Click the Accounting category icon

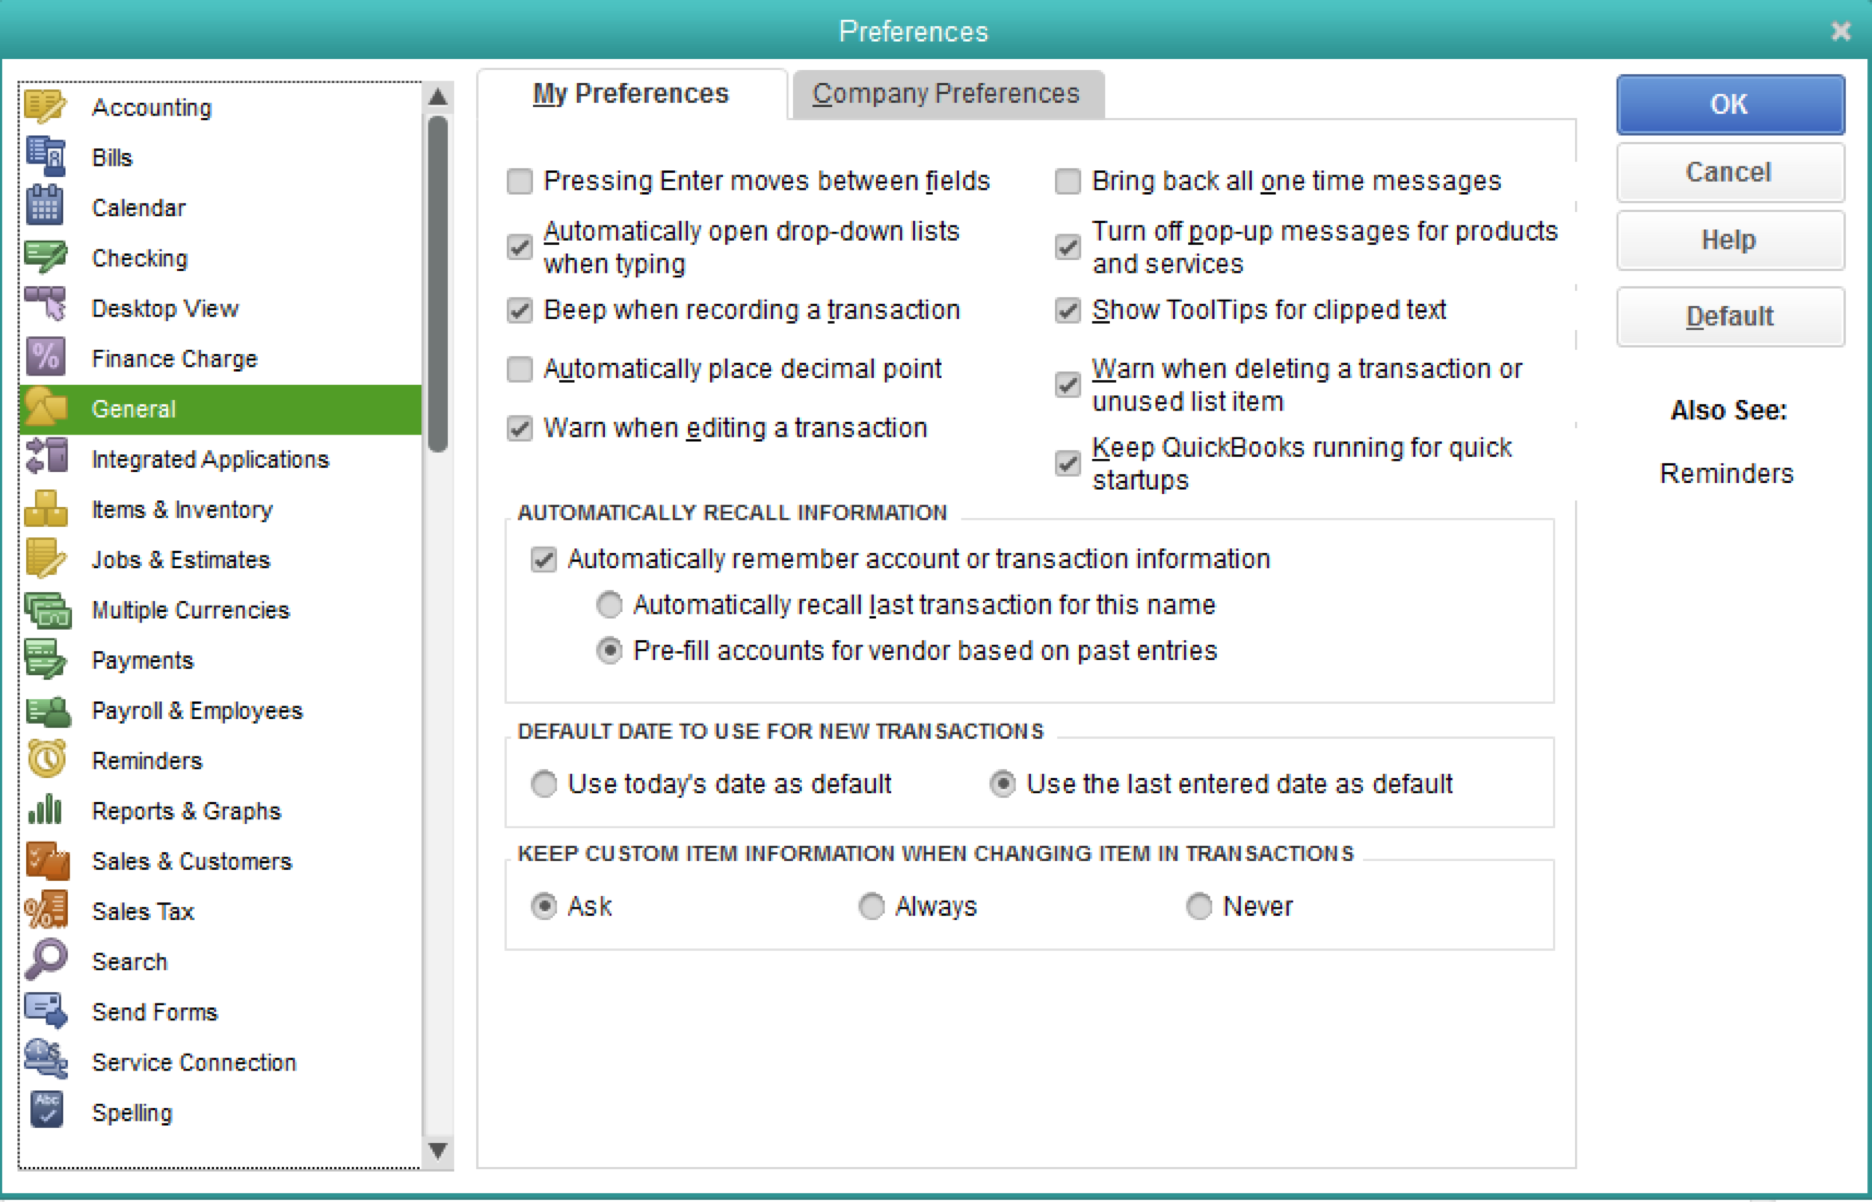click(45, 107)
